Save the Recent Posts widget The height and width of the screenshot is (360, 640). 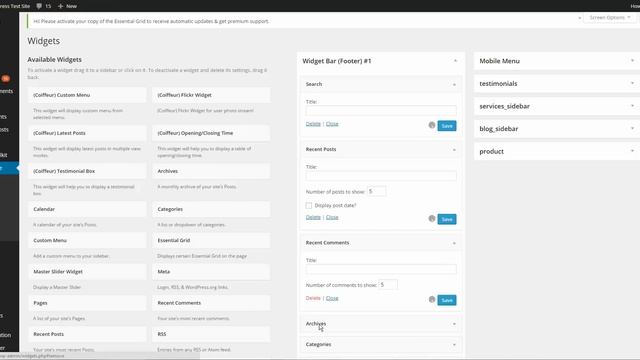tap(447, 219)
